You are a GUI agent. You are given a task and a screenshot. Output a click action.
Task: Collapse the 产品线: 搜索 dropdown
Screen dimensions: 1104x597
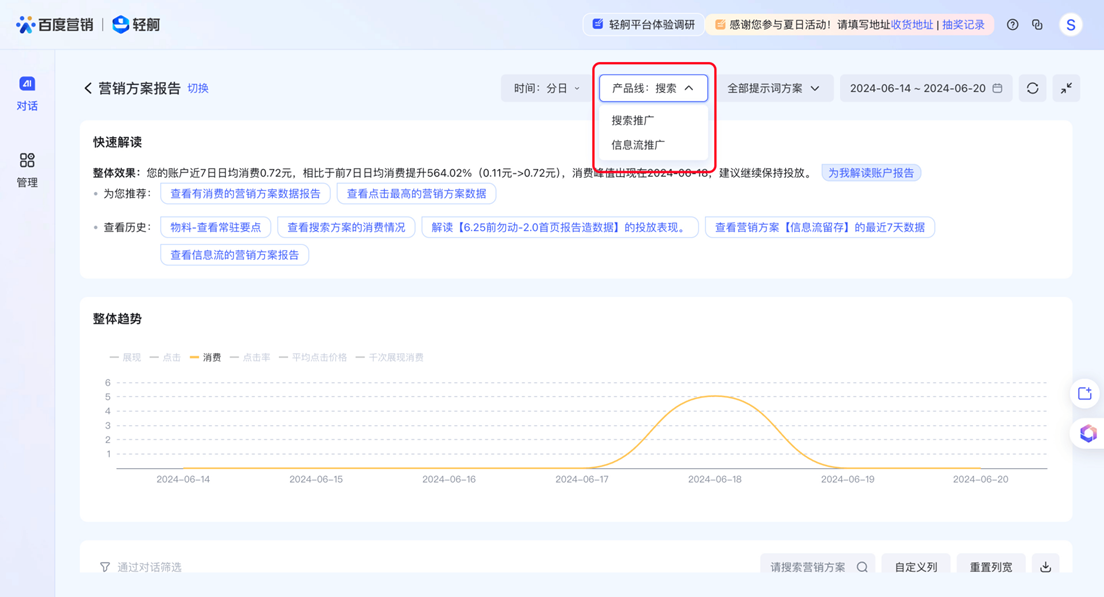tap(653, 88)
